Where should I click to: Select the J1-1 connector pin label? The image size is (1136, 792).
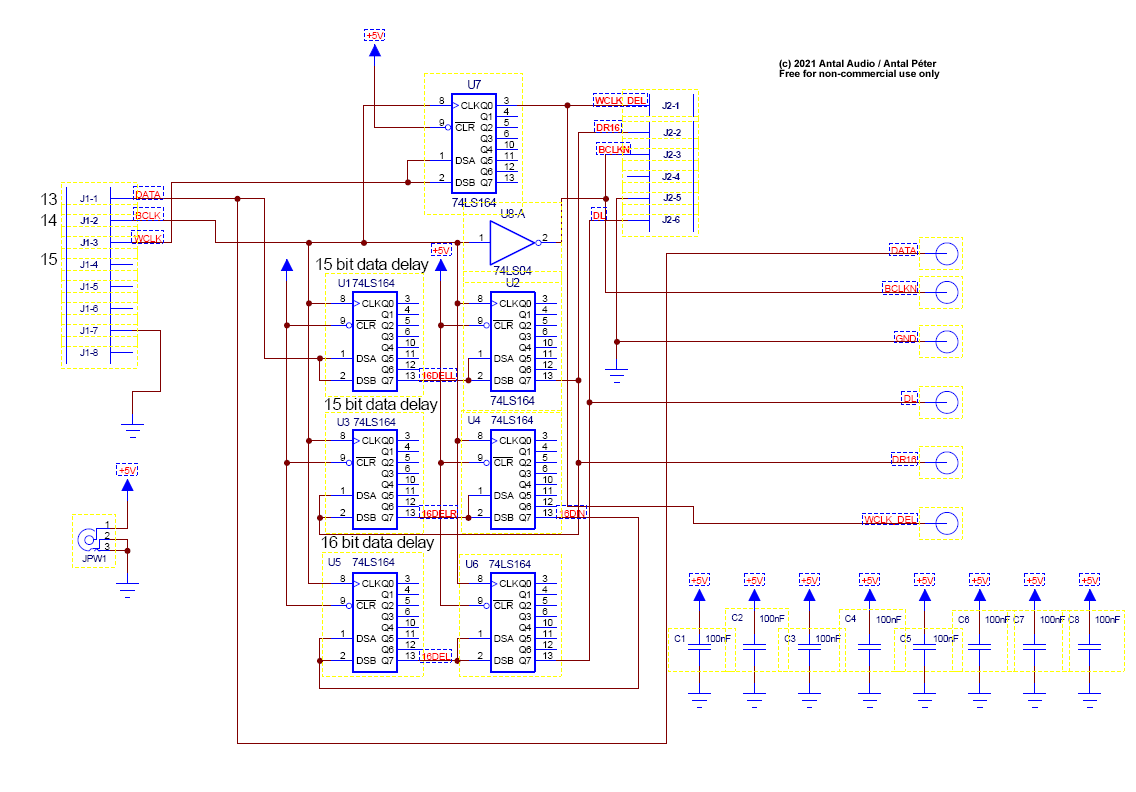pyautogui.click(x=89, y=199)
